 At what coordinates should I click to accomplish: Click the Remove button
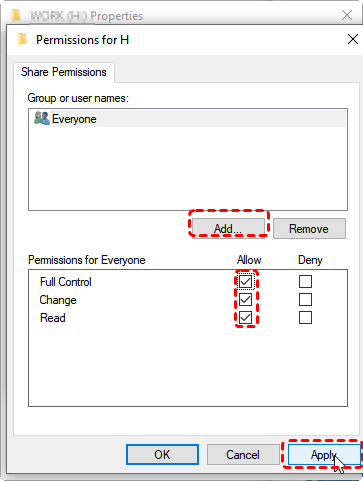309,229
